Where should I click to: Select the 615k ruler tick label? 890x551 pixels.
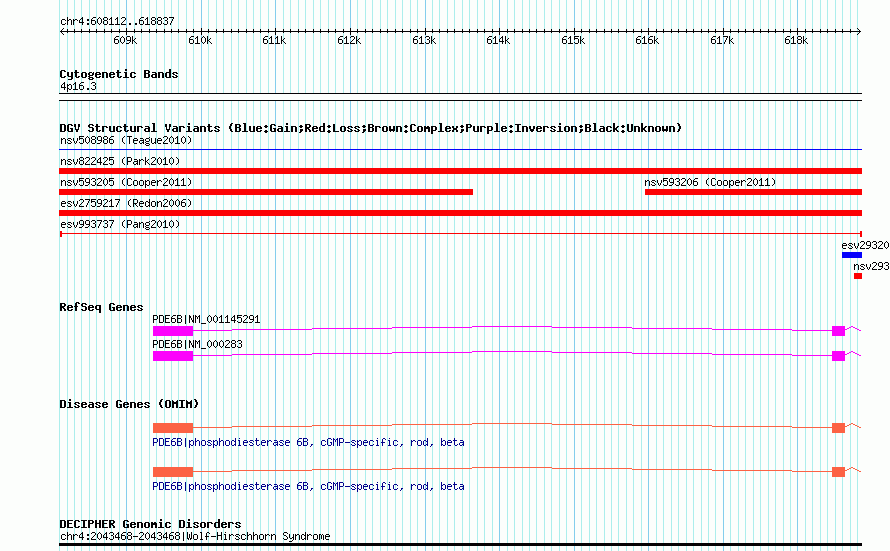[573, 40]
